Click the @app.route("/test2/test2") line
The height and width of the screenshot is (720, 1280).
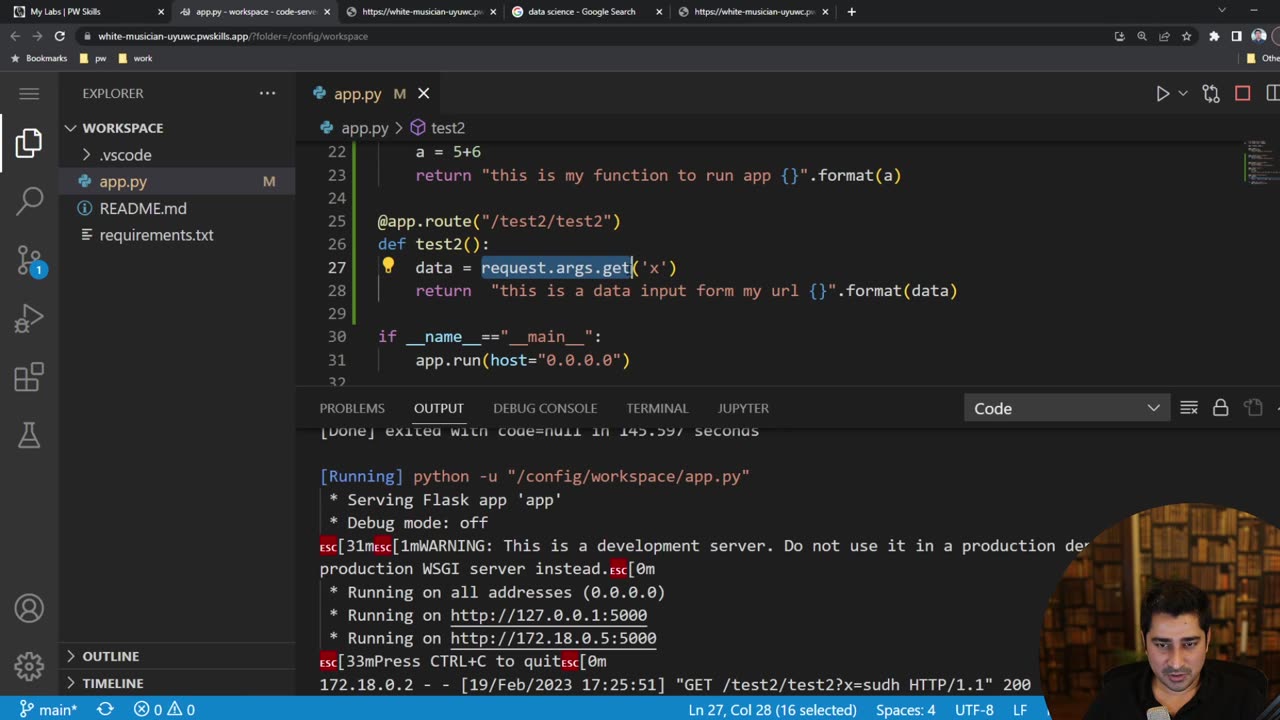tap(499, 221)
